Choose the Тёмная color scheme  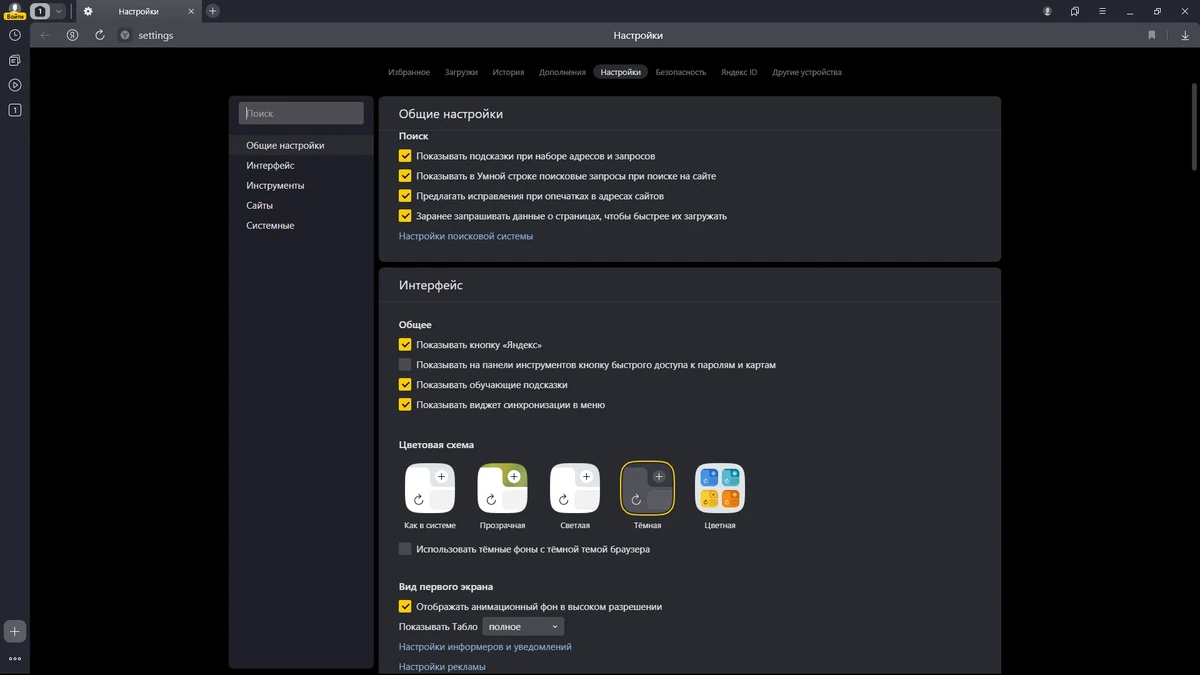[647, 488]
